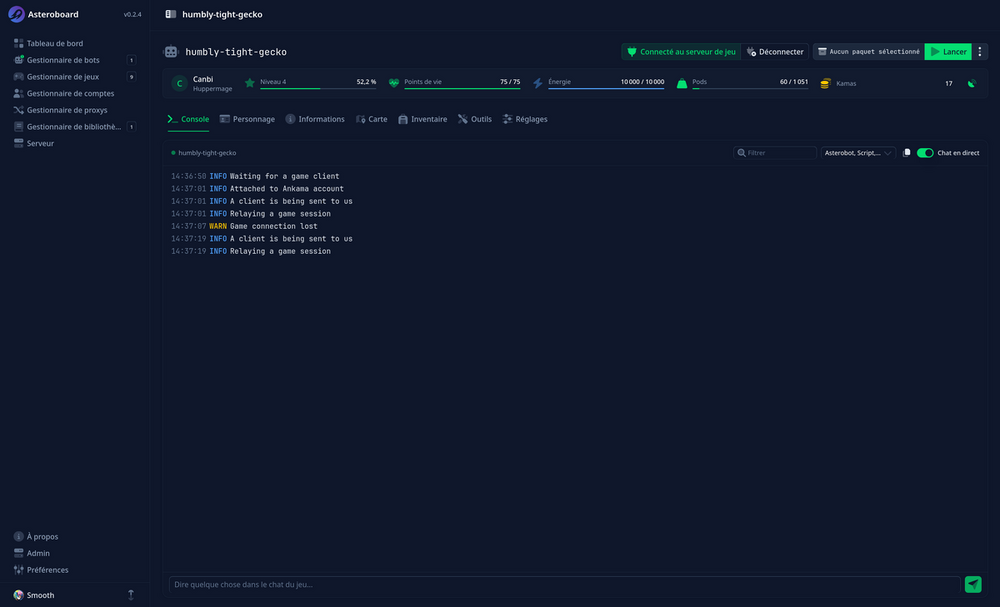Open the Réglages tab
The image size is (1000, 607).
(x=525, y=119)
